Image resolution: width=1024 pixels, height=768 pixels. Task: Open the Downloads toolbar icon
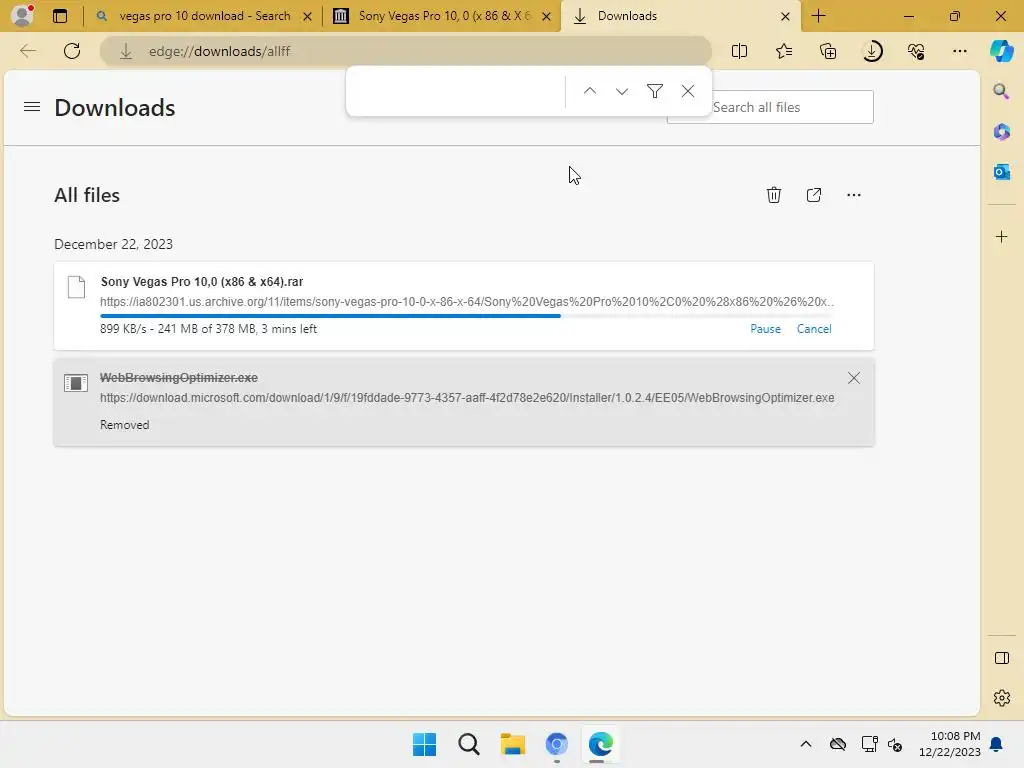(872, 51)
